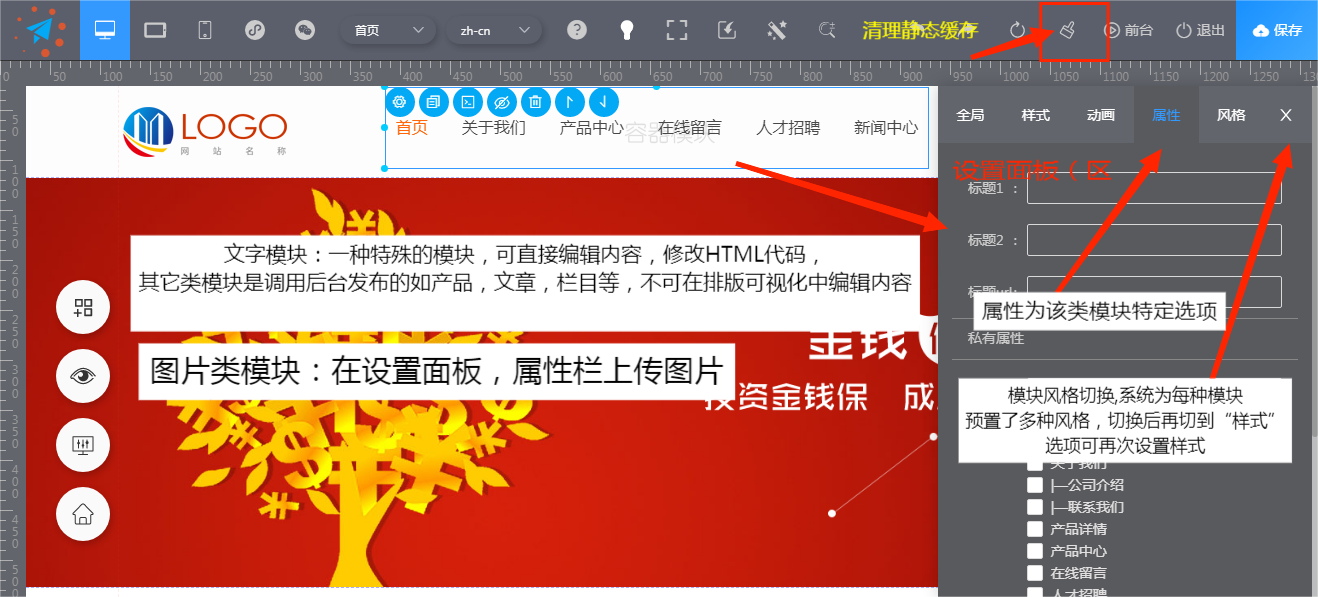This screenshot has width=1318, height=597.
Task: Delete the selected navigation module via trash icon
Action: point(536,102)
